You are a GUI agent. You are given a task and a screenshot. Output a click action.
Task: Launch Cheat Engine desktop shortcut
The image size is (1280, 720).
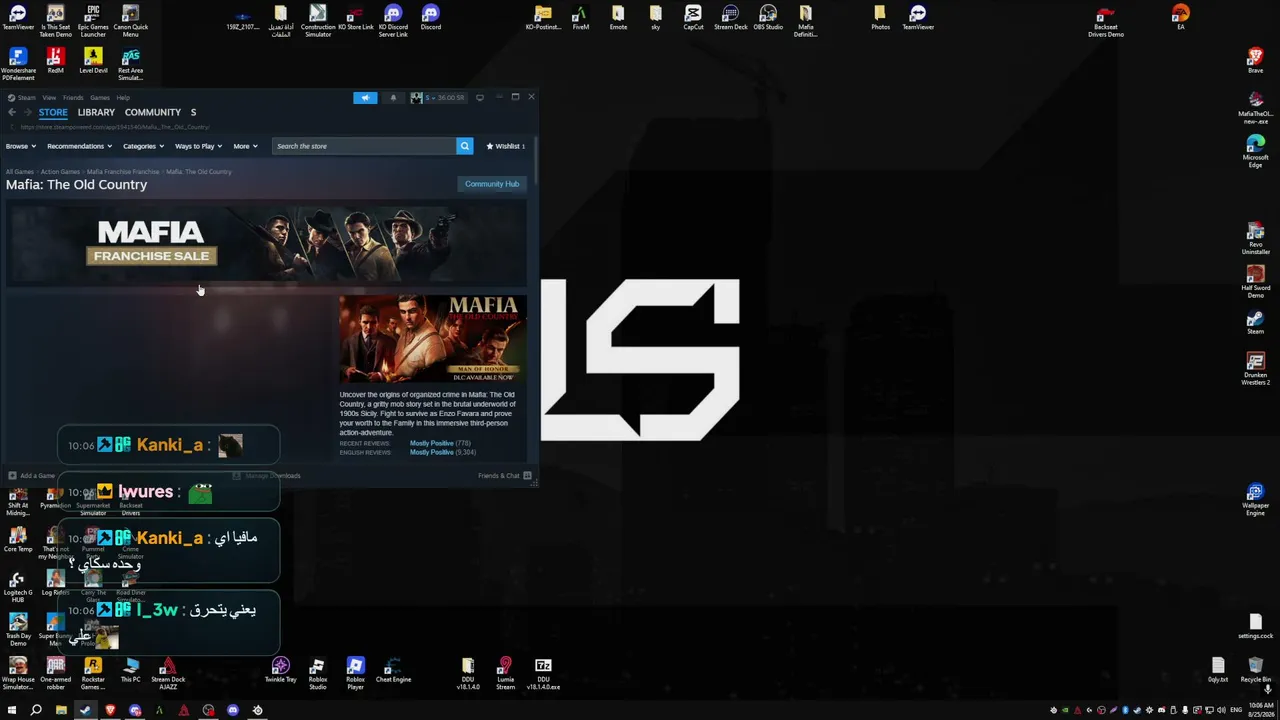[393, 670]
